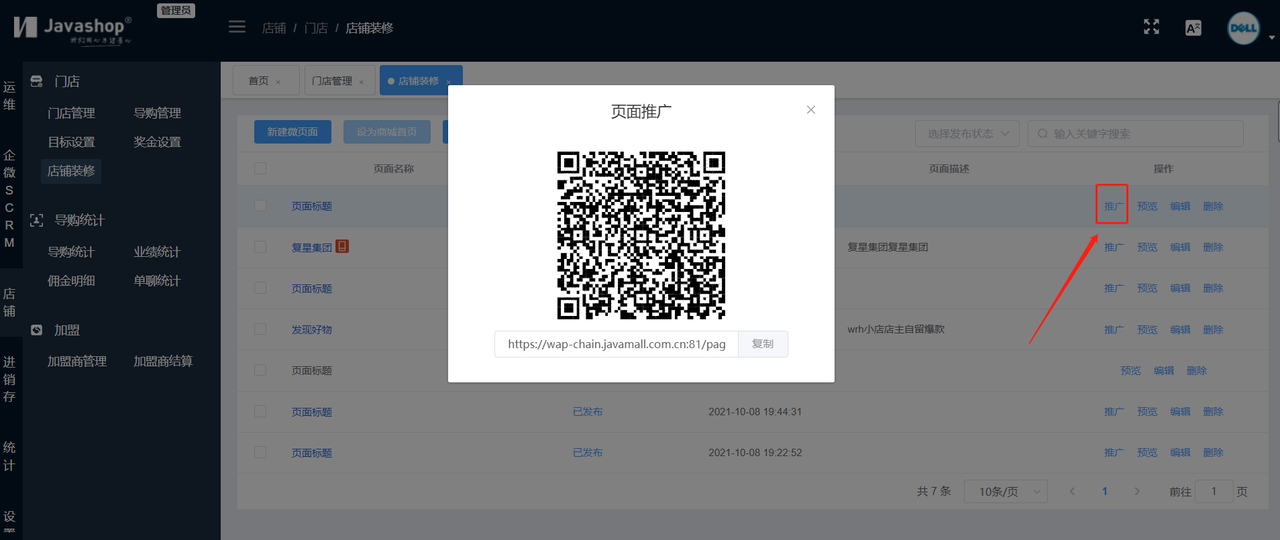Click the red badge icon beside 复星集团

click(x=342, y=246)
